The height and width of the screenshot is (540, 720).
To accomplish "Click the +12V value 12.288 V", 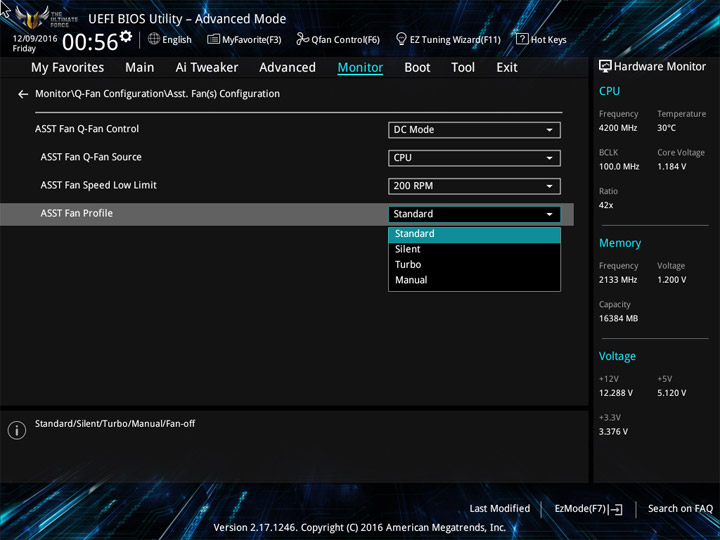I will click(x=615, y=393).
